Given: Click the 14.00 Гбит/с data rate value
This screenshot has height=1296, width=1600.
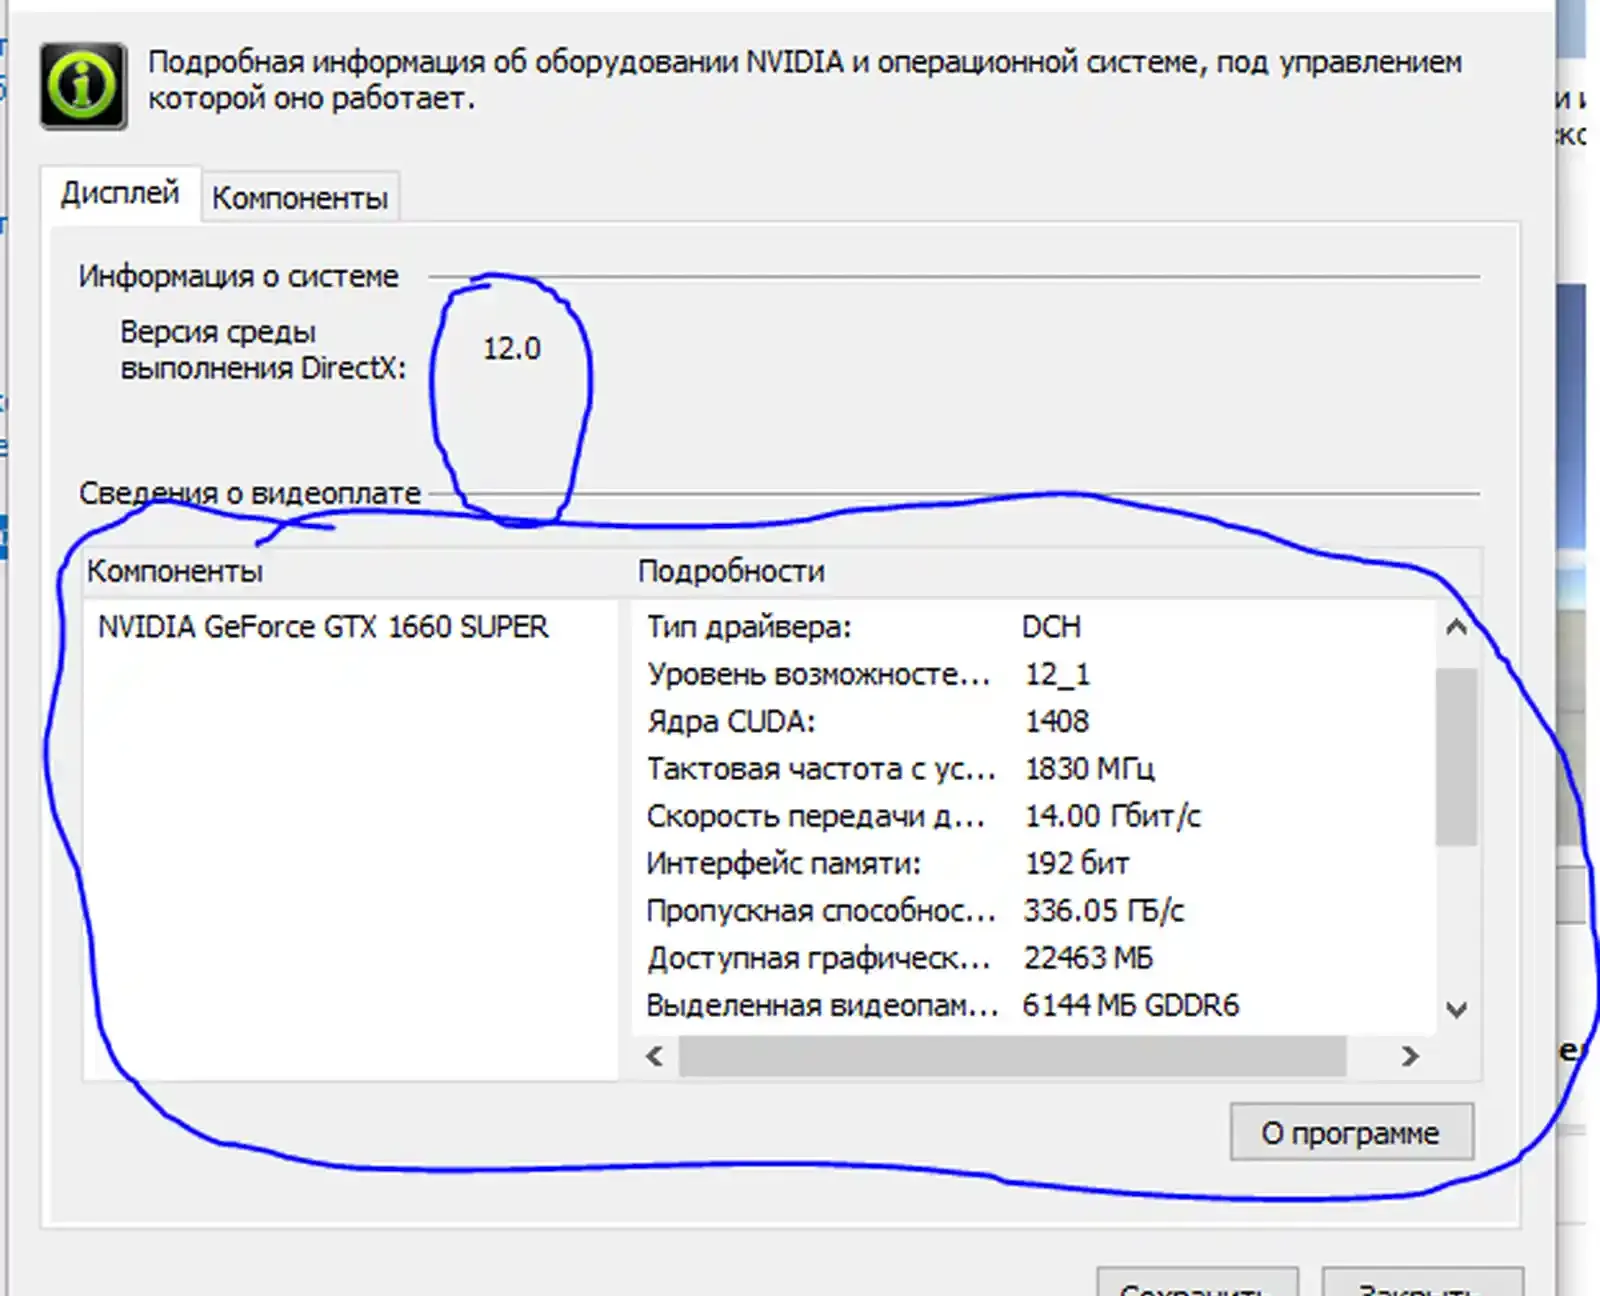Looking at the screenshot, I should [1112, 816].
